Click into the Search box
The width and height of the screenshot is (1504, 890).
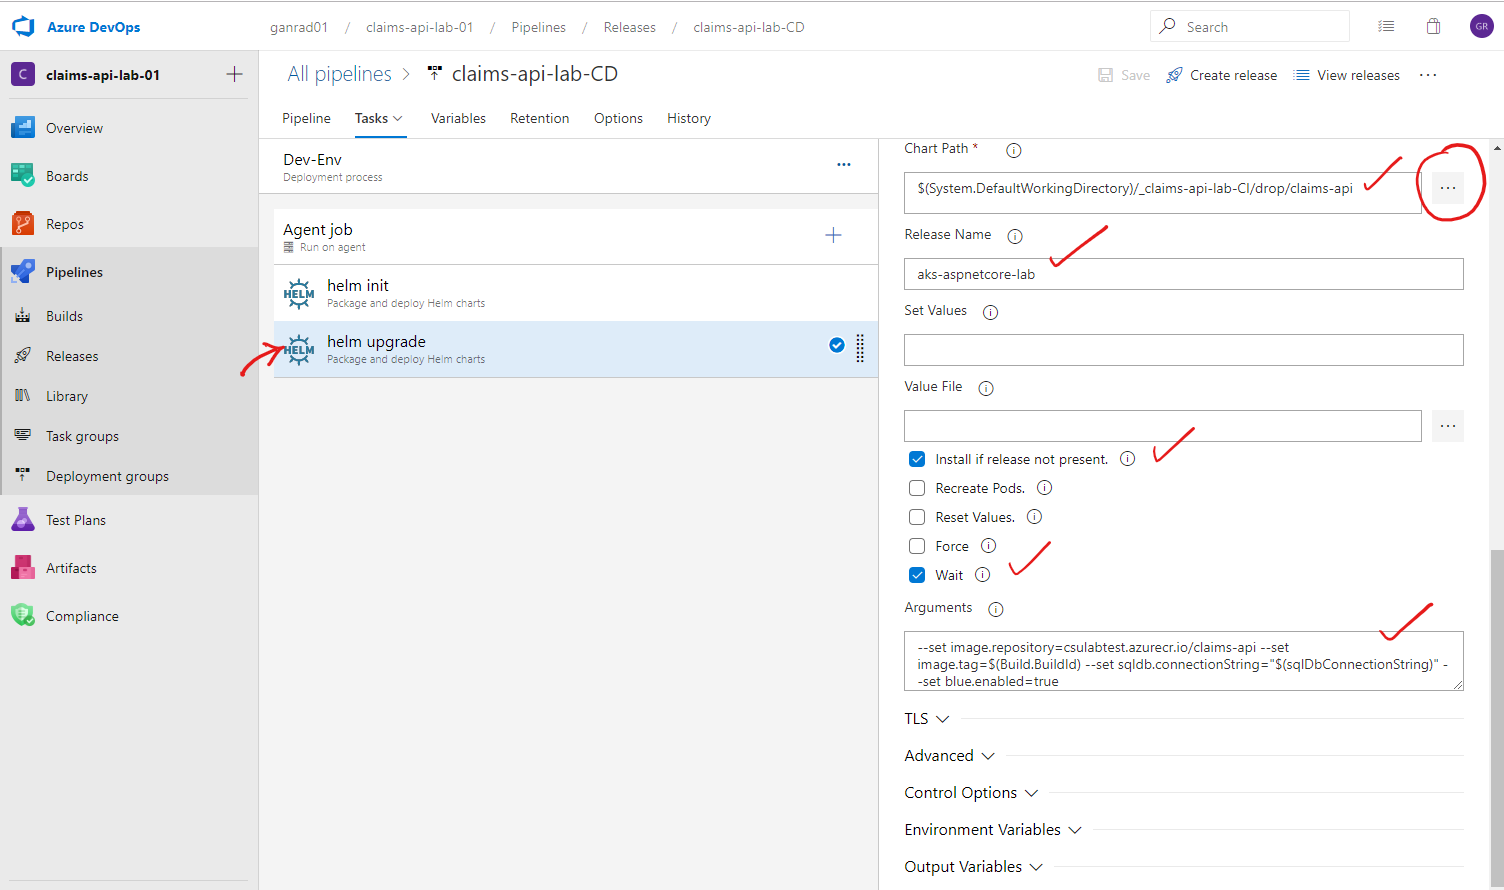point(1250,27)
